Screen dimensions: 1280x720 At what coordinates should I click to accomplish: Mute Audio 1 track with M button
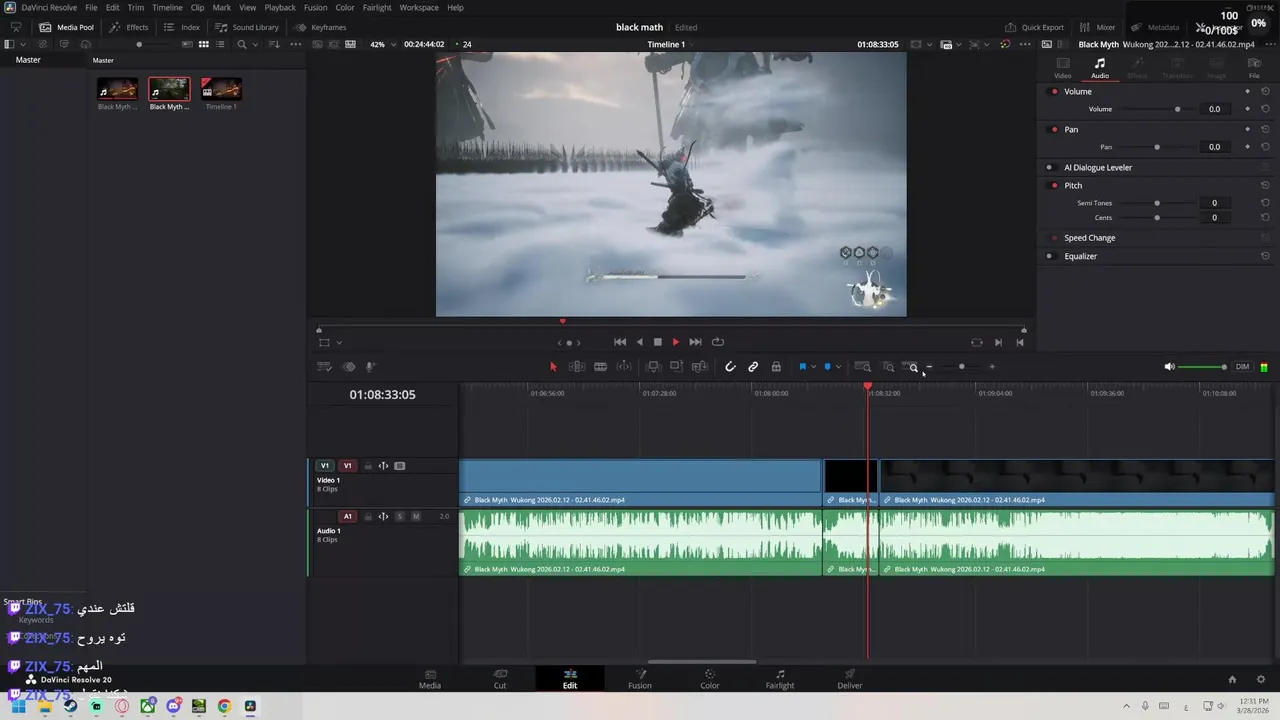(416, 517)
